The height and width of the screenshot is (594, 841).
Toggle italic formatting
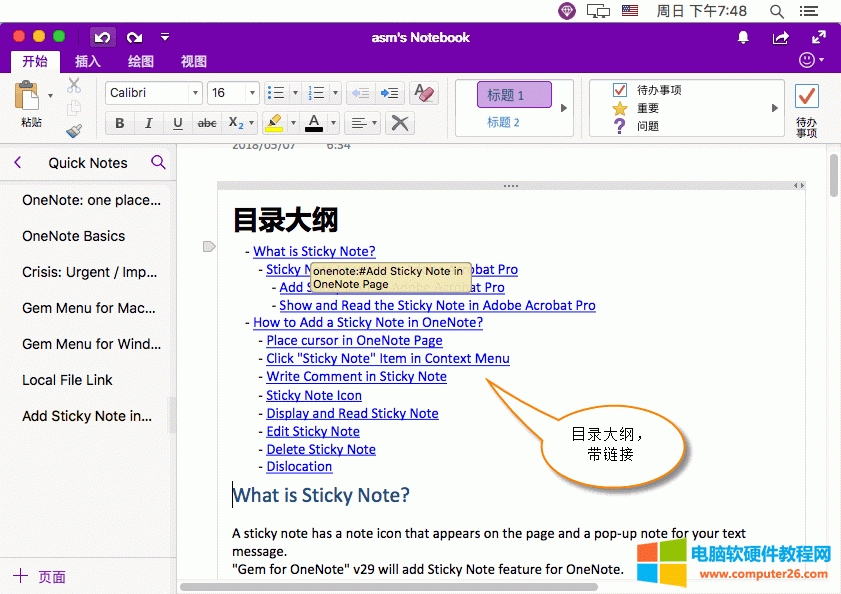point(149,124)
